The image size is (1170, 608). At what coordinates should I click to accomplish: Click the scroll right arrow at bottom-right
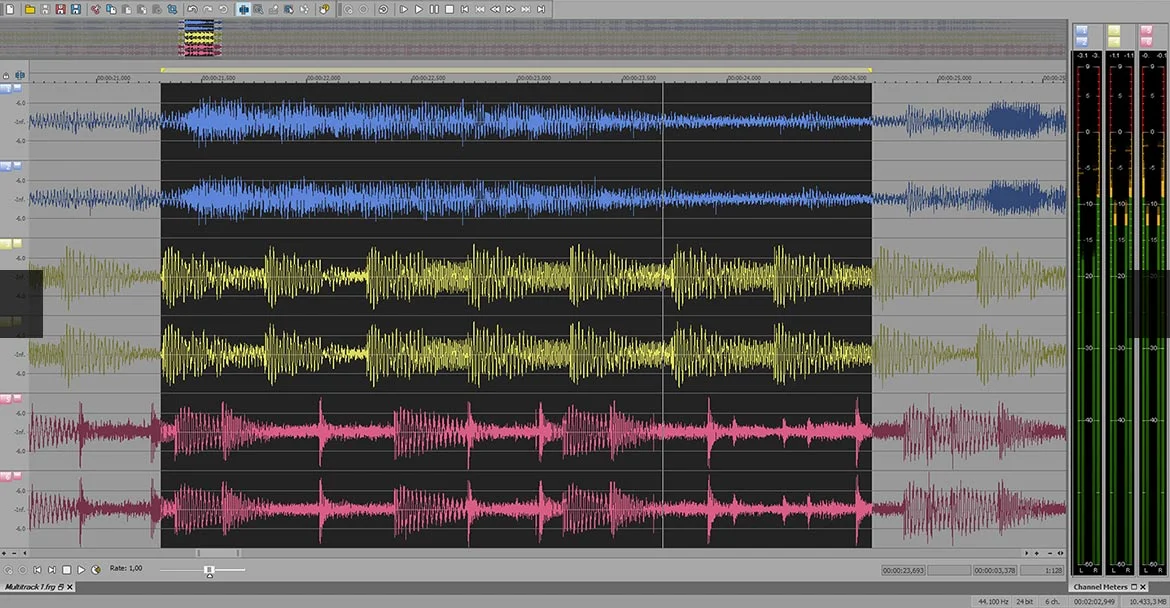1026,554
